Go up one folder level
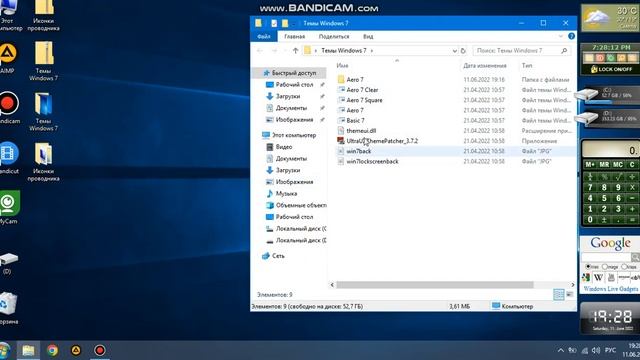The image size is (640, 360). (x=296, y=51)
